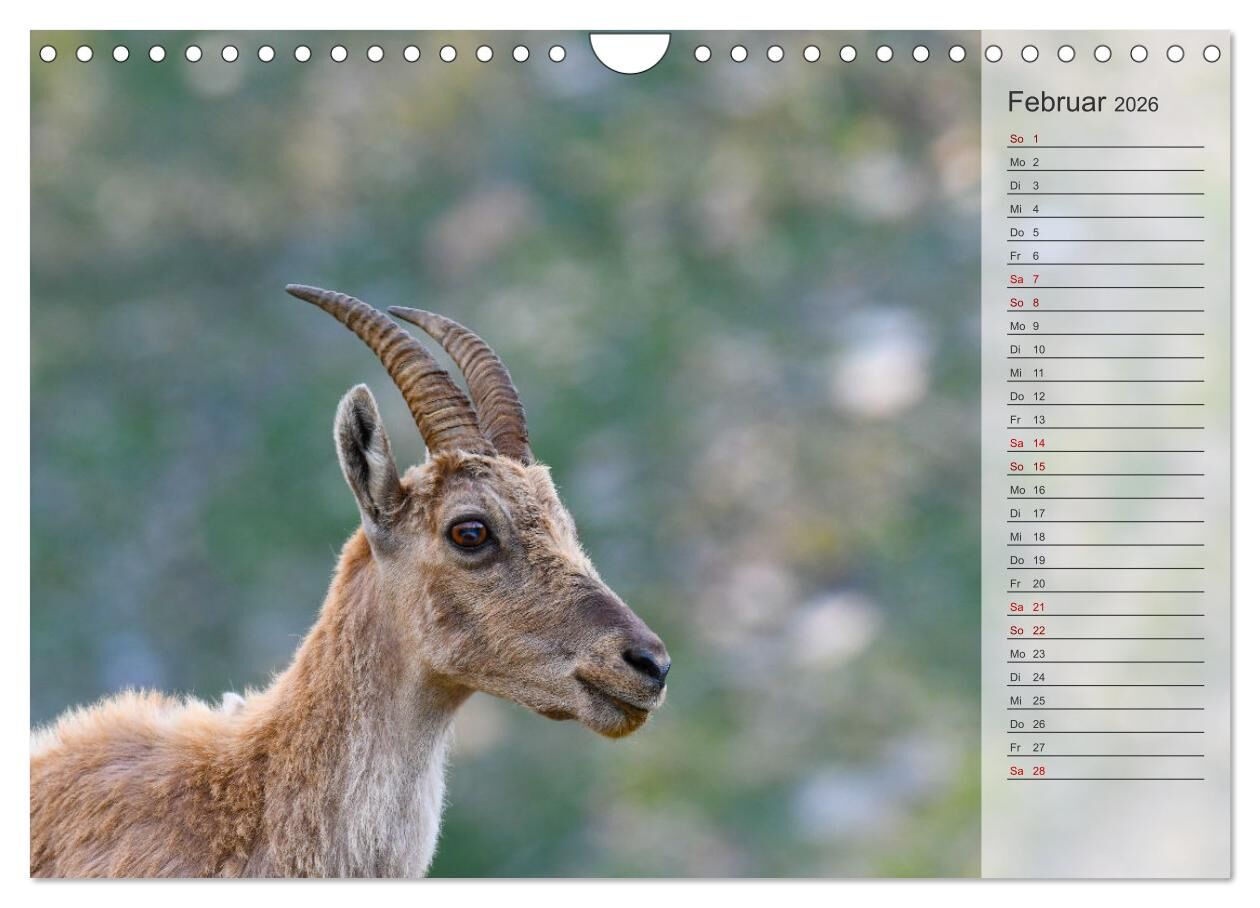Select the Do 19 entry line
The image size is (1260, 908).
1105,560
